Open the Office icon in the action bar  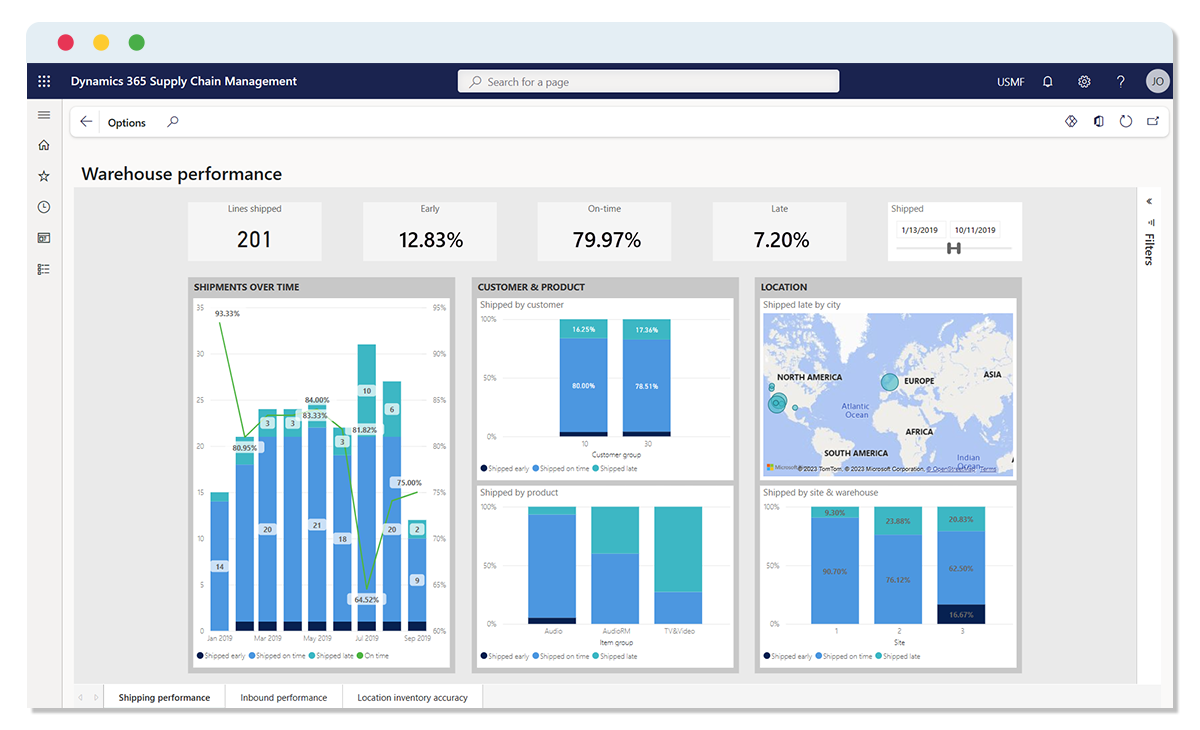tap(1099, 122)
